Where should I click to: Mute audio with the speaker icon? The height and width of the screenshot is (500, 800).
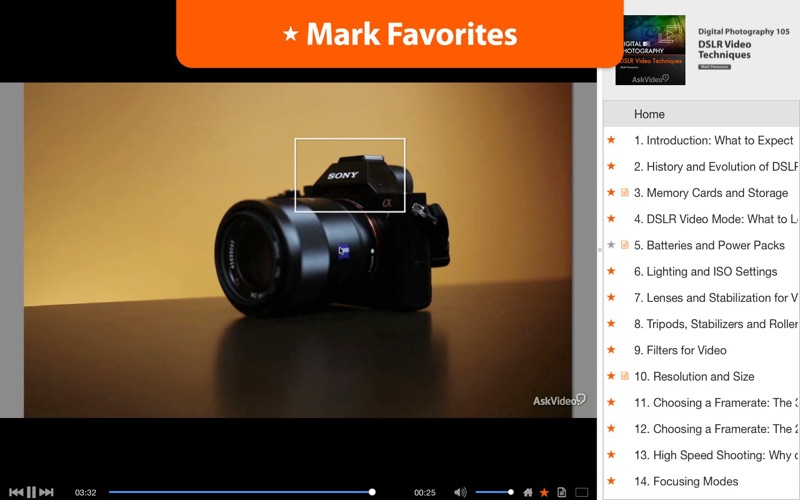[x=460, y=492]
